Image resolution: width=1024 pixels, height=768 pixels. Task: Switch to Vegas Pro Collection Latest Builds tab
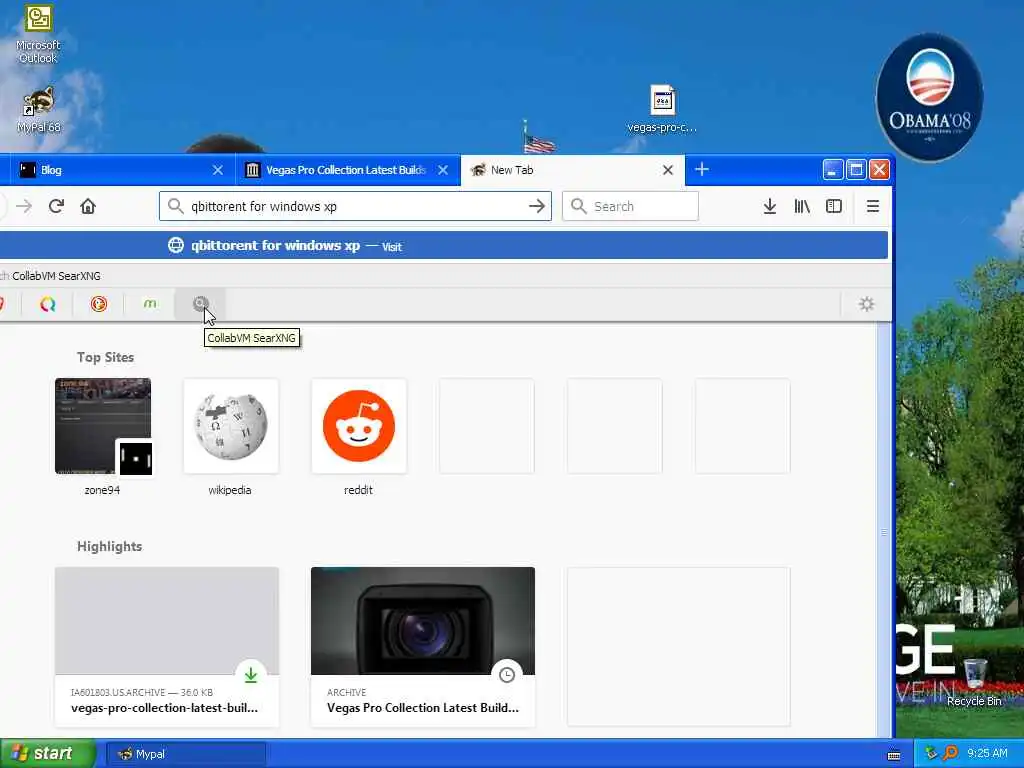[x=347, y=170]
